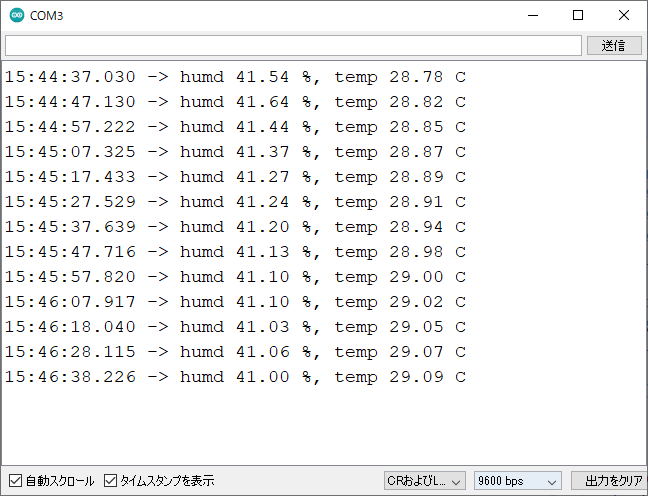Close the COM3 serial monitor window
Image resolution: width=648 pixels, height=496 pixels.
[624, 16]
